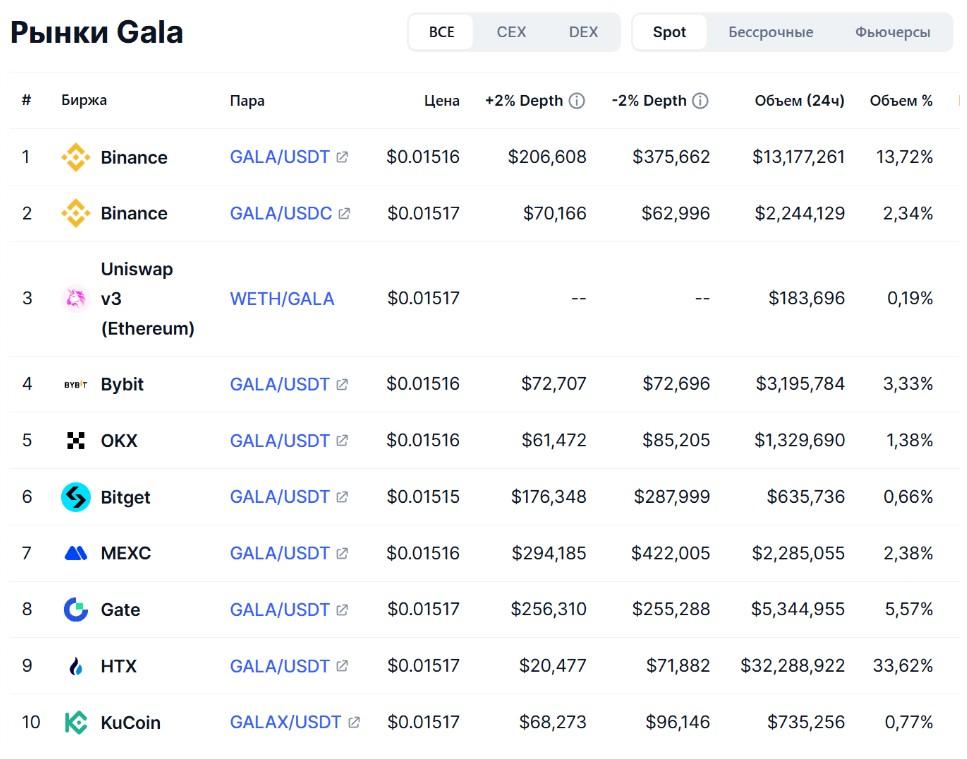Click the Bitget exchange logo
Viewport: 967px width, 759px height.
pos(75,497)
